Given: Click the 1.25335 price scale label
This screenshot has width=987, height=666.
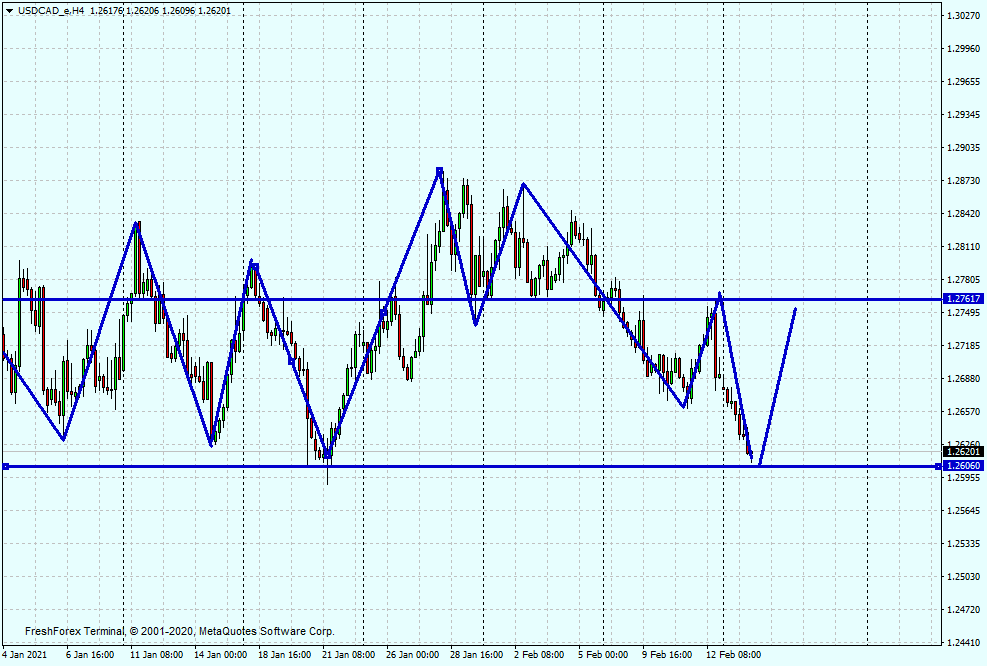Looking at the screenshot, I should [964, 543].
